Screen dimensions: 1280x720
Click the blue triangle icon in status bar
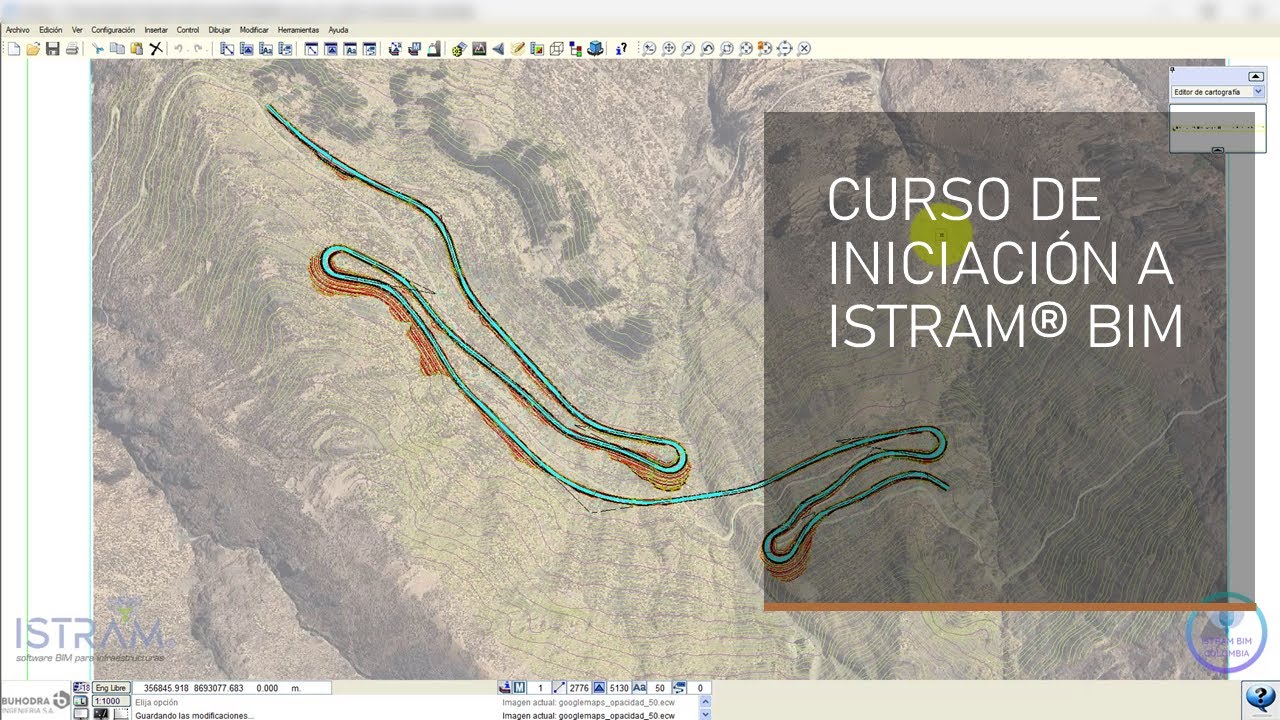(x=598, y=688)
